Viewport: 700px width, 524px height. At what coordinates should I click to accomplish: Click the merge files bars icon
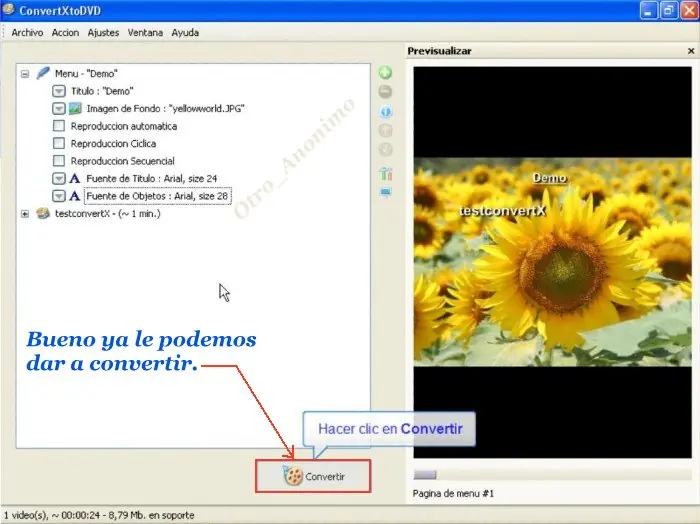click(386, 173)
